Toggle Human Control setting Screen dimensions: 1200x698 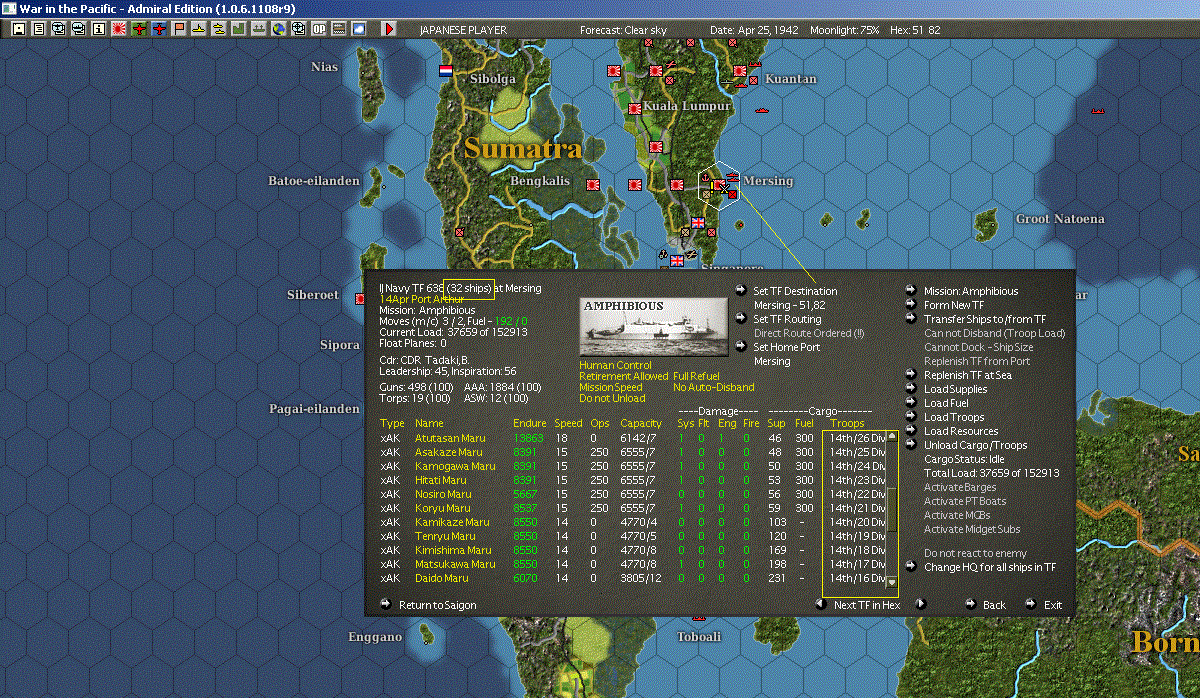click(615, 365)
